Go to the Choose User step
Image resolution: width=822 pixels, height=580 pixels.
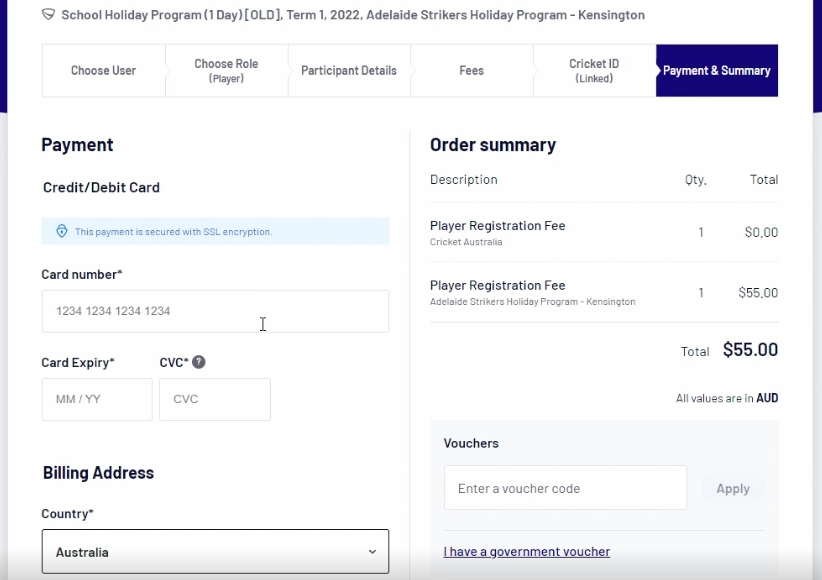103,71
